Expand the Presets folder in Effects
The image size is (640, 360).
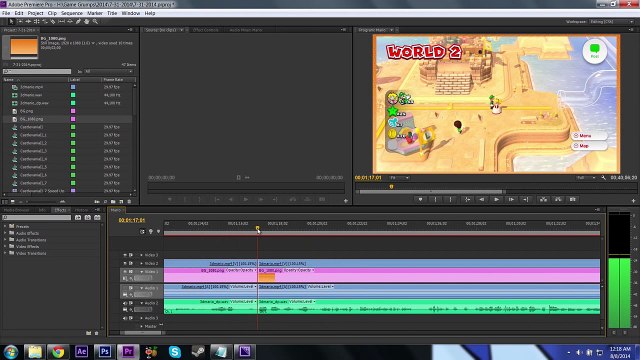[x=5, y=226]
